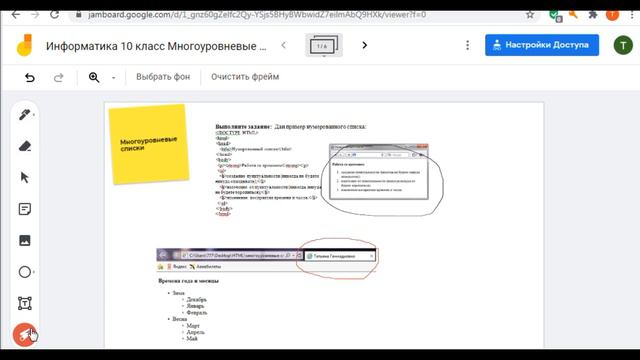
Task: Open the Google account avatar T
Action: 623,45
